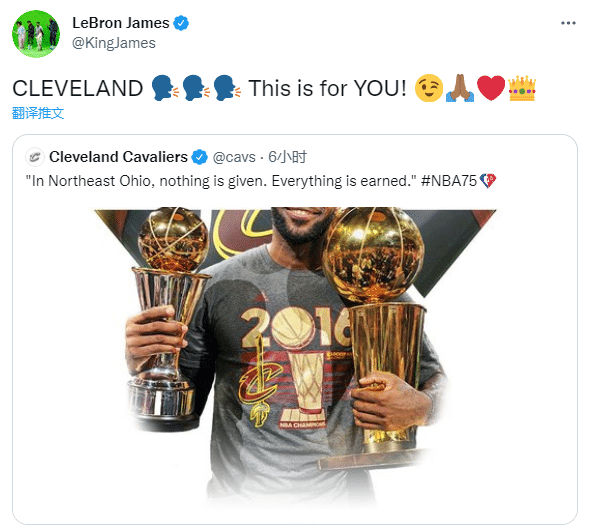Open Cleveland Cavaliers small logo avatar

pyautogui.click(x=35, y=157)
